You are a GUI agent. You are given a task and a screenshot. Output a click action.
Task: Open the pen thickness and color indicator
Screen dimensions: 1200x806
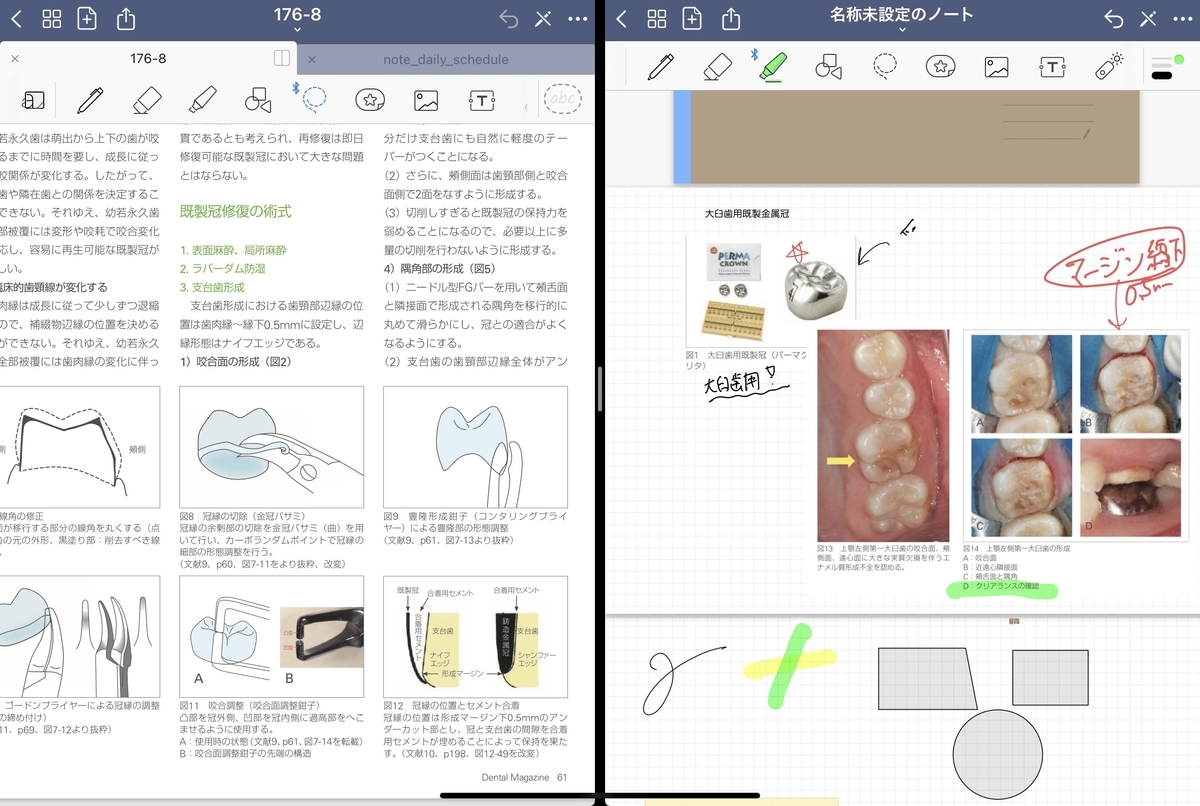point(1163,67)
